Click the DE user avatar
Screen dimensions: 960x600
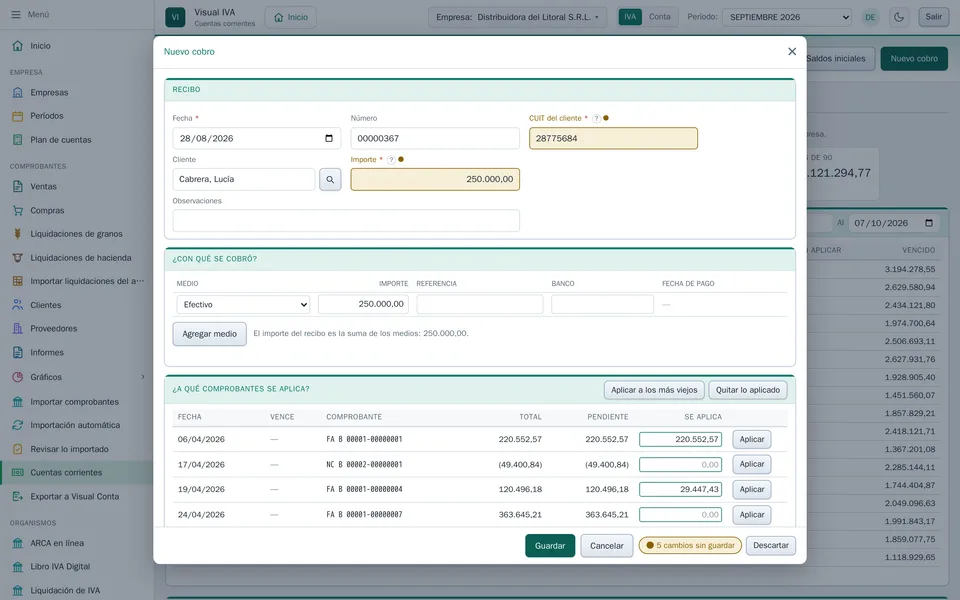[870, 17]
